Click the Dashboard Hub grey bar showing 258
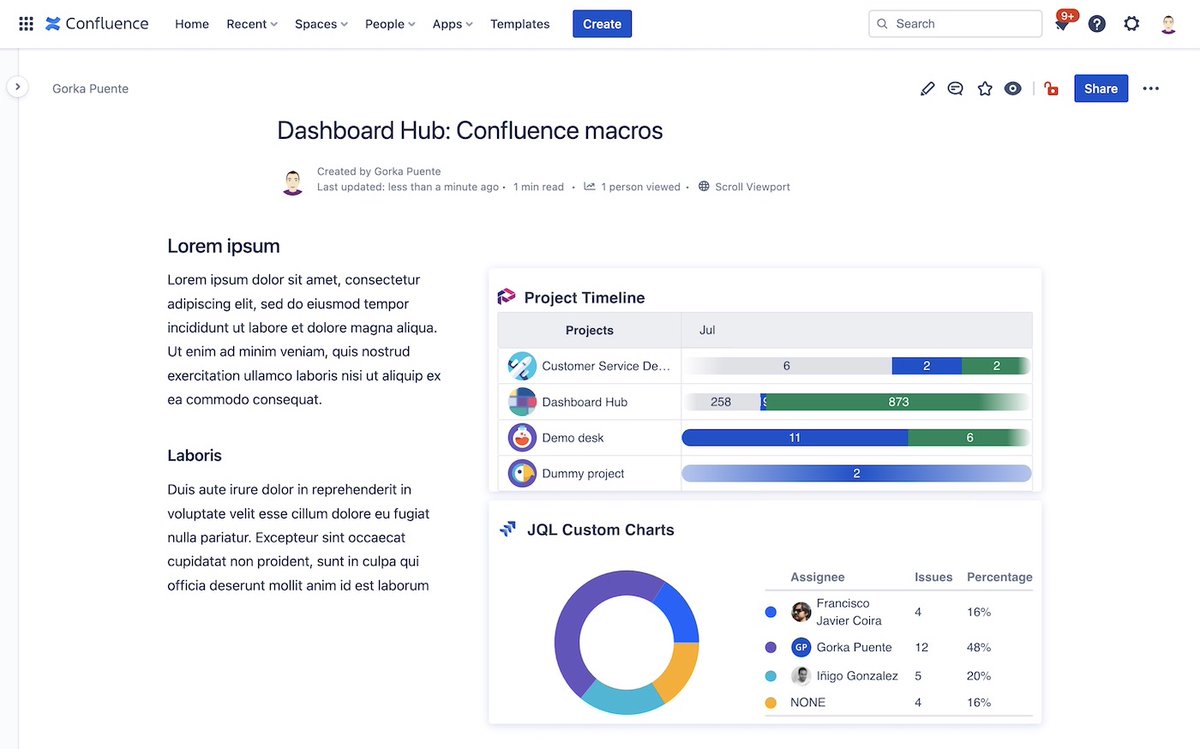 [x=721, y=402]
